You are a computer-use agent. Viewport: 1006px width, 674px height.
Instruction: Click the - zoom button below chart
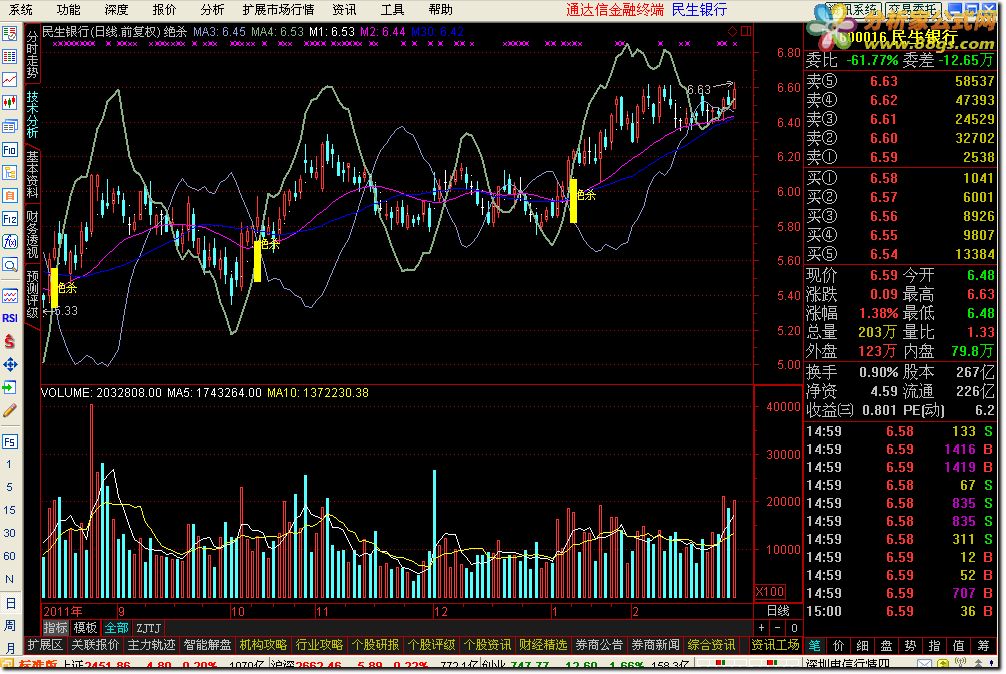pos(778,628)
